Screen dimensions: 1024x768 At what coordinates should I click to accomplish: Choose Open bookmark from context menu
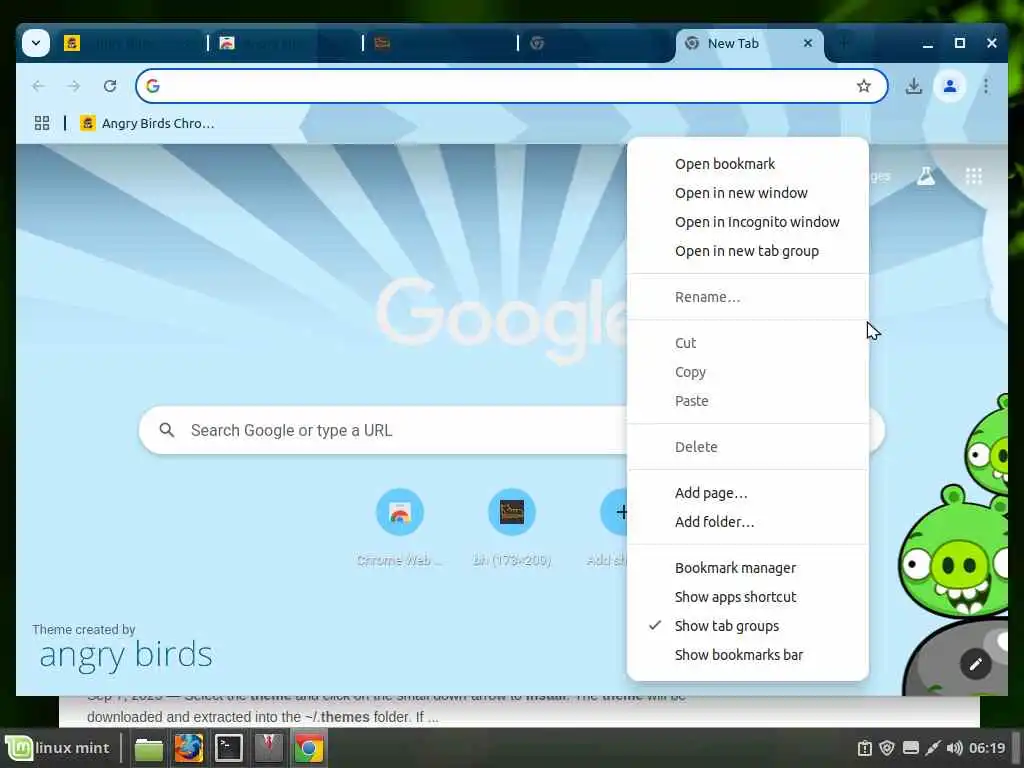tap(747, 164)
